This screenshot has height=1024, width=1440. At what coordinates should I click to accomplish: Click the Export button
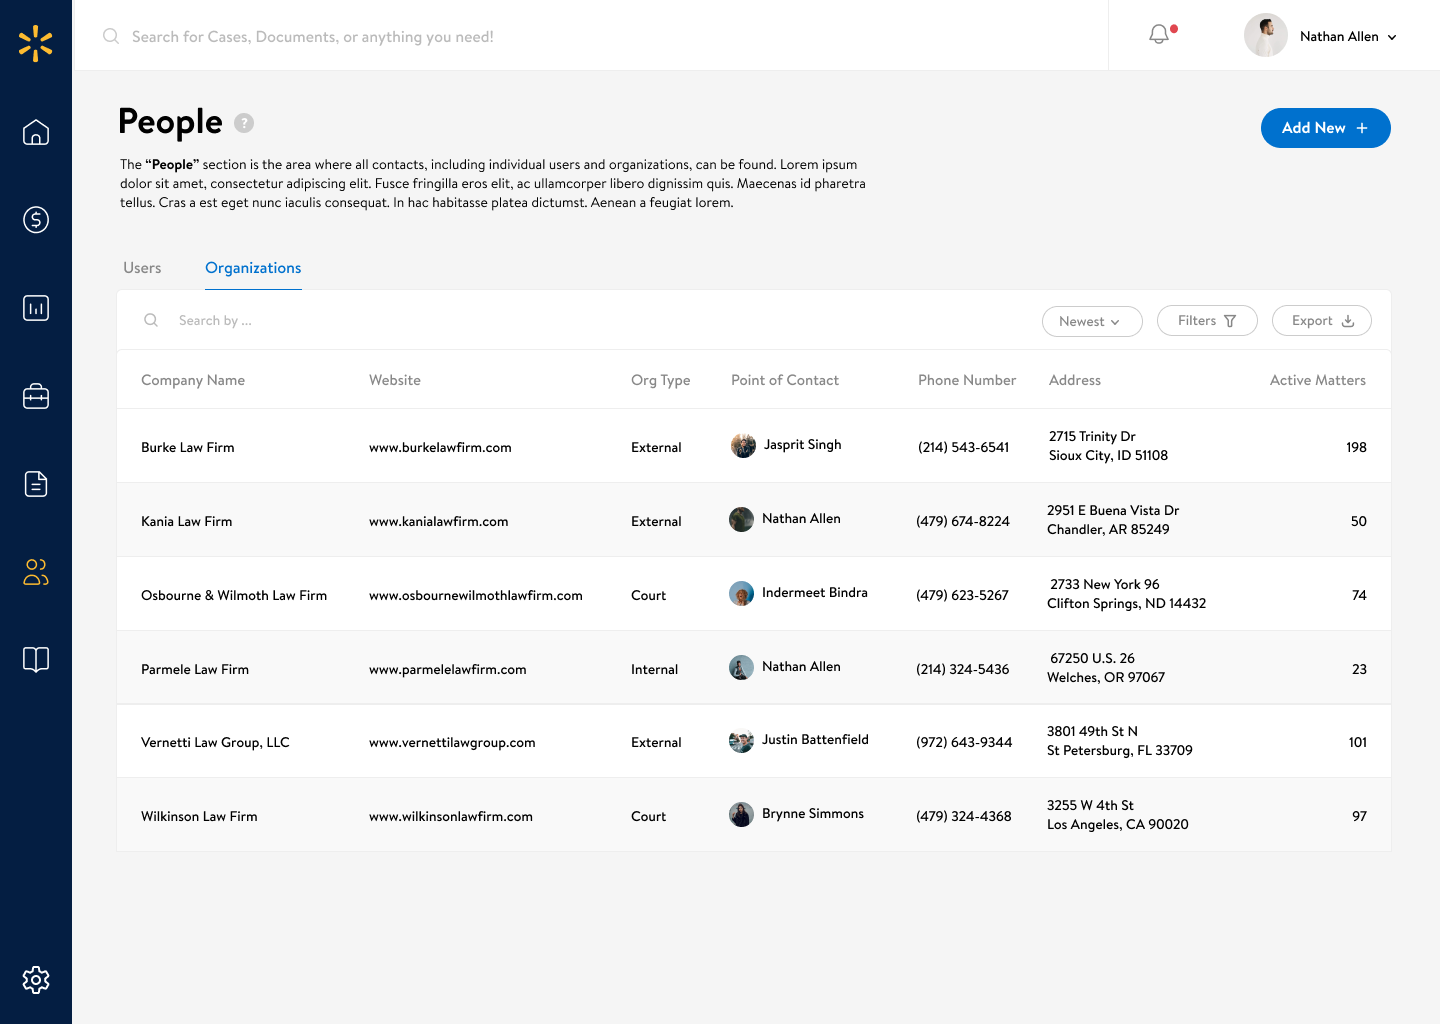point(1321,321)
